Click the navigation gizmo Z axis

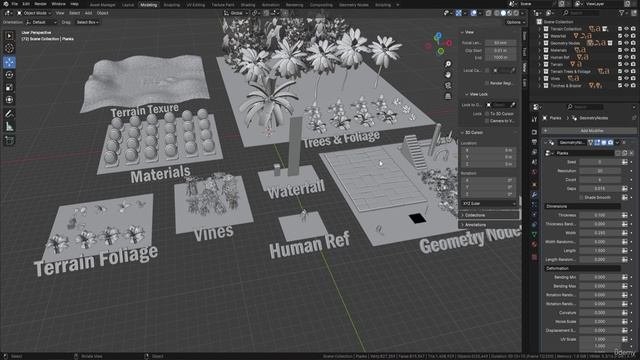tap(438, 36)
